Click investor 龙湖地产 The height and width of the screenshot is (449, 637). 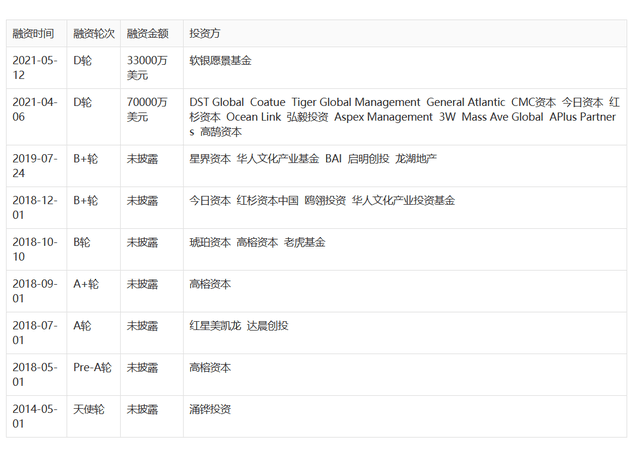click(416, 159)
